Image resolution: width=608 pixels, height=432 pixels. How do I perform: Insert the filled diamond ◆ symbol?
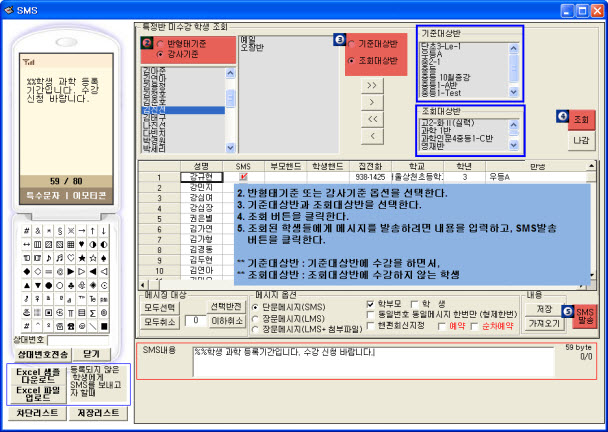tap(26, 272)
